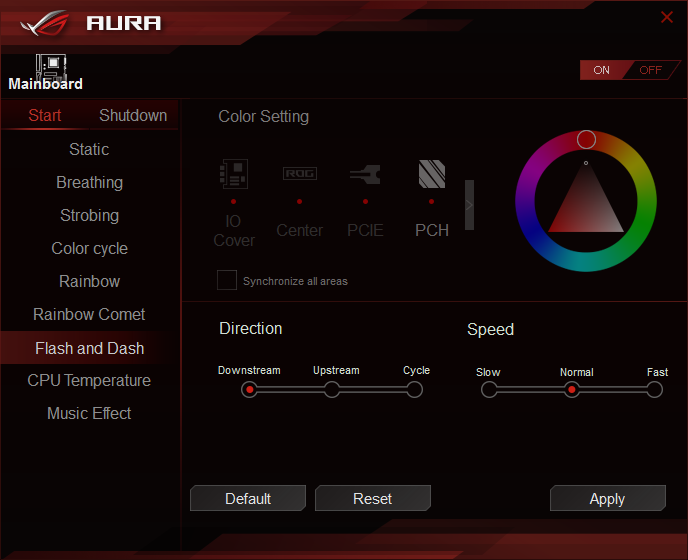Select the Breathing lighting effect
Viewport: 688px width, 560px height.
(89, 182)
